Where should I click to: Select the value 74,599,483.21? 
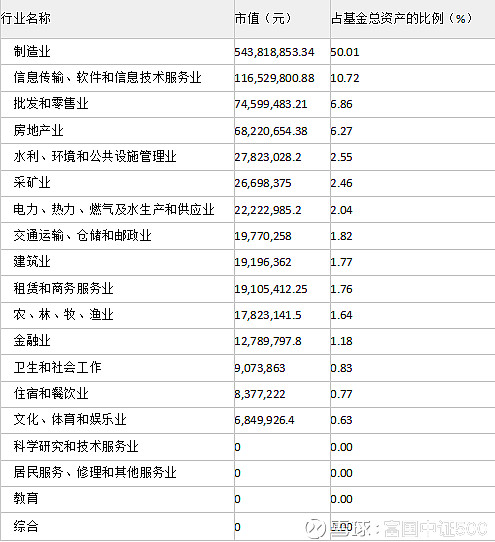tap(271, 104)
